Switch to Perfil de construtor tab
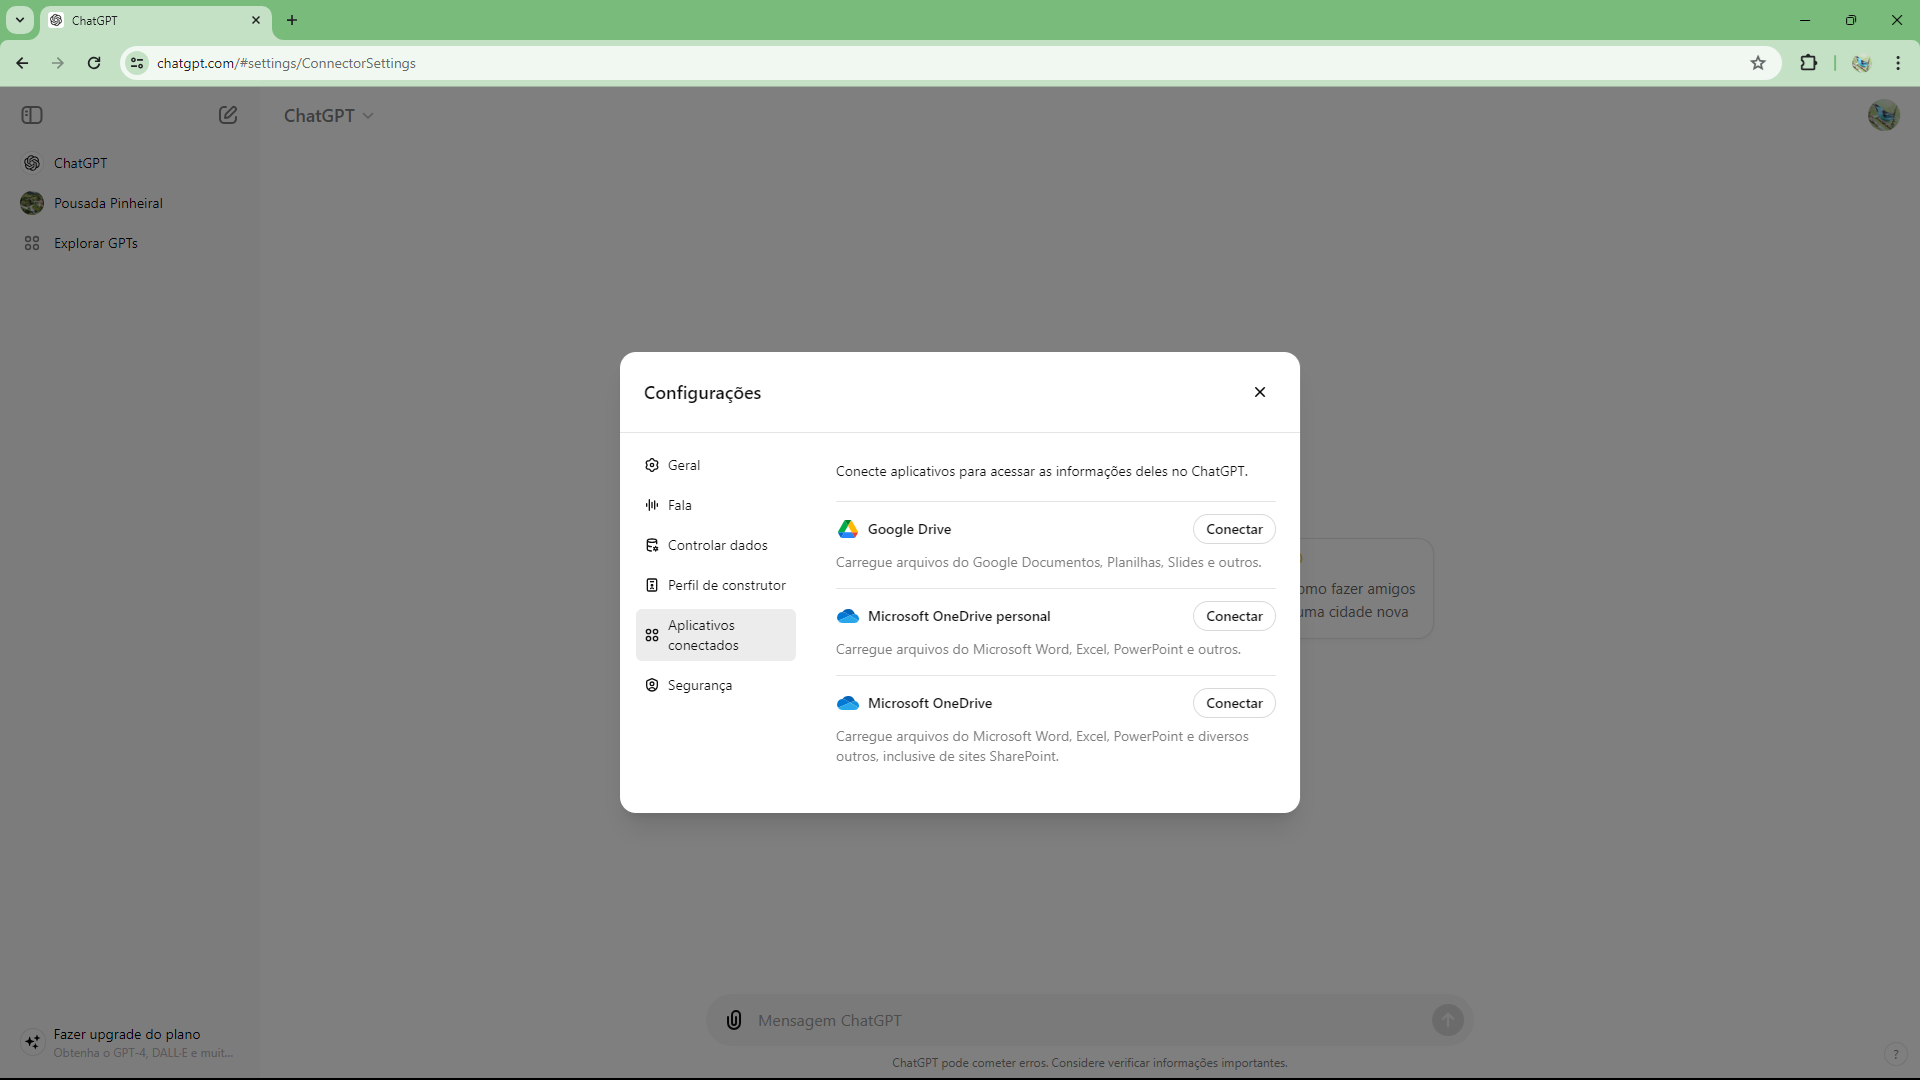Image resolution: width=1920 pixels, height=1080 pixels. [716, 585]
